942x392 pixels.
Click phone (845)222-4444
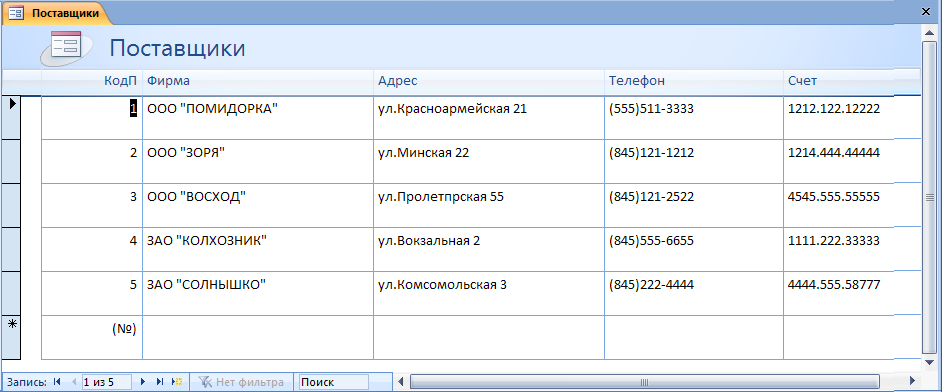[694, 293]
